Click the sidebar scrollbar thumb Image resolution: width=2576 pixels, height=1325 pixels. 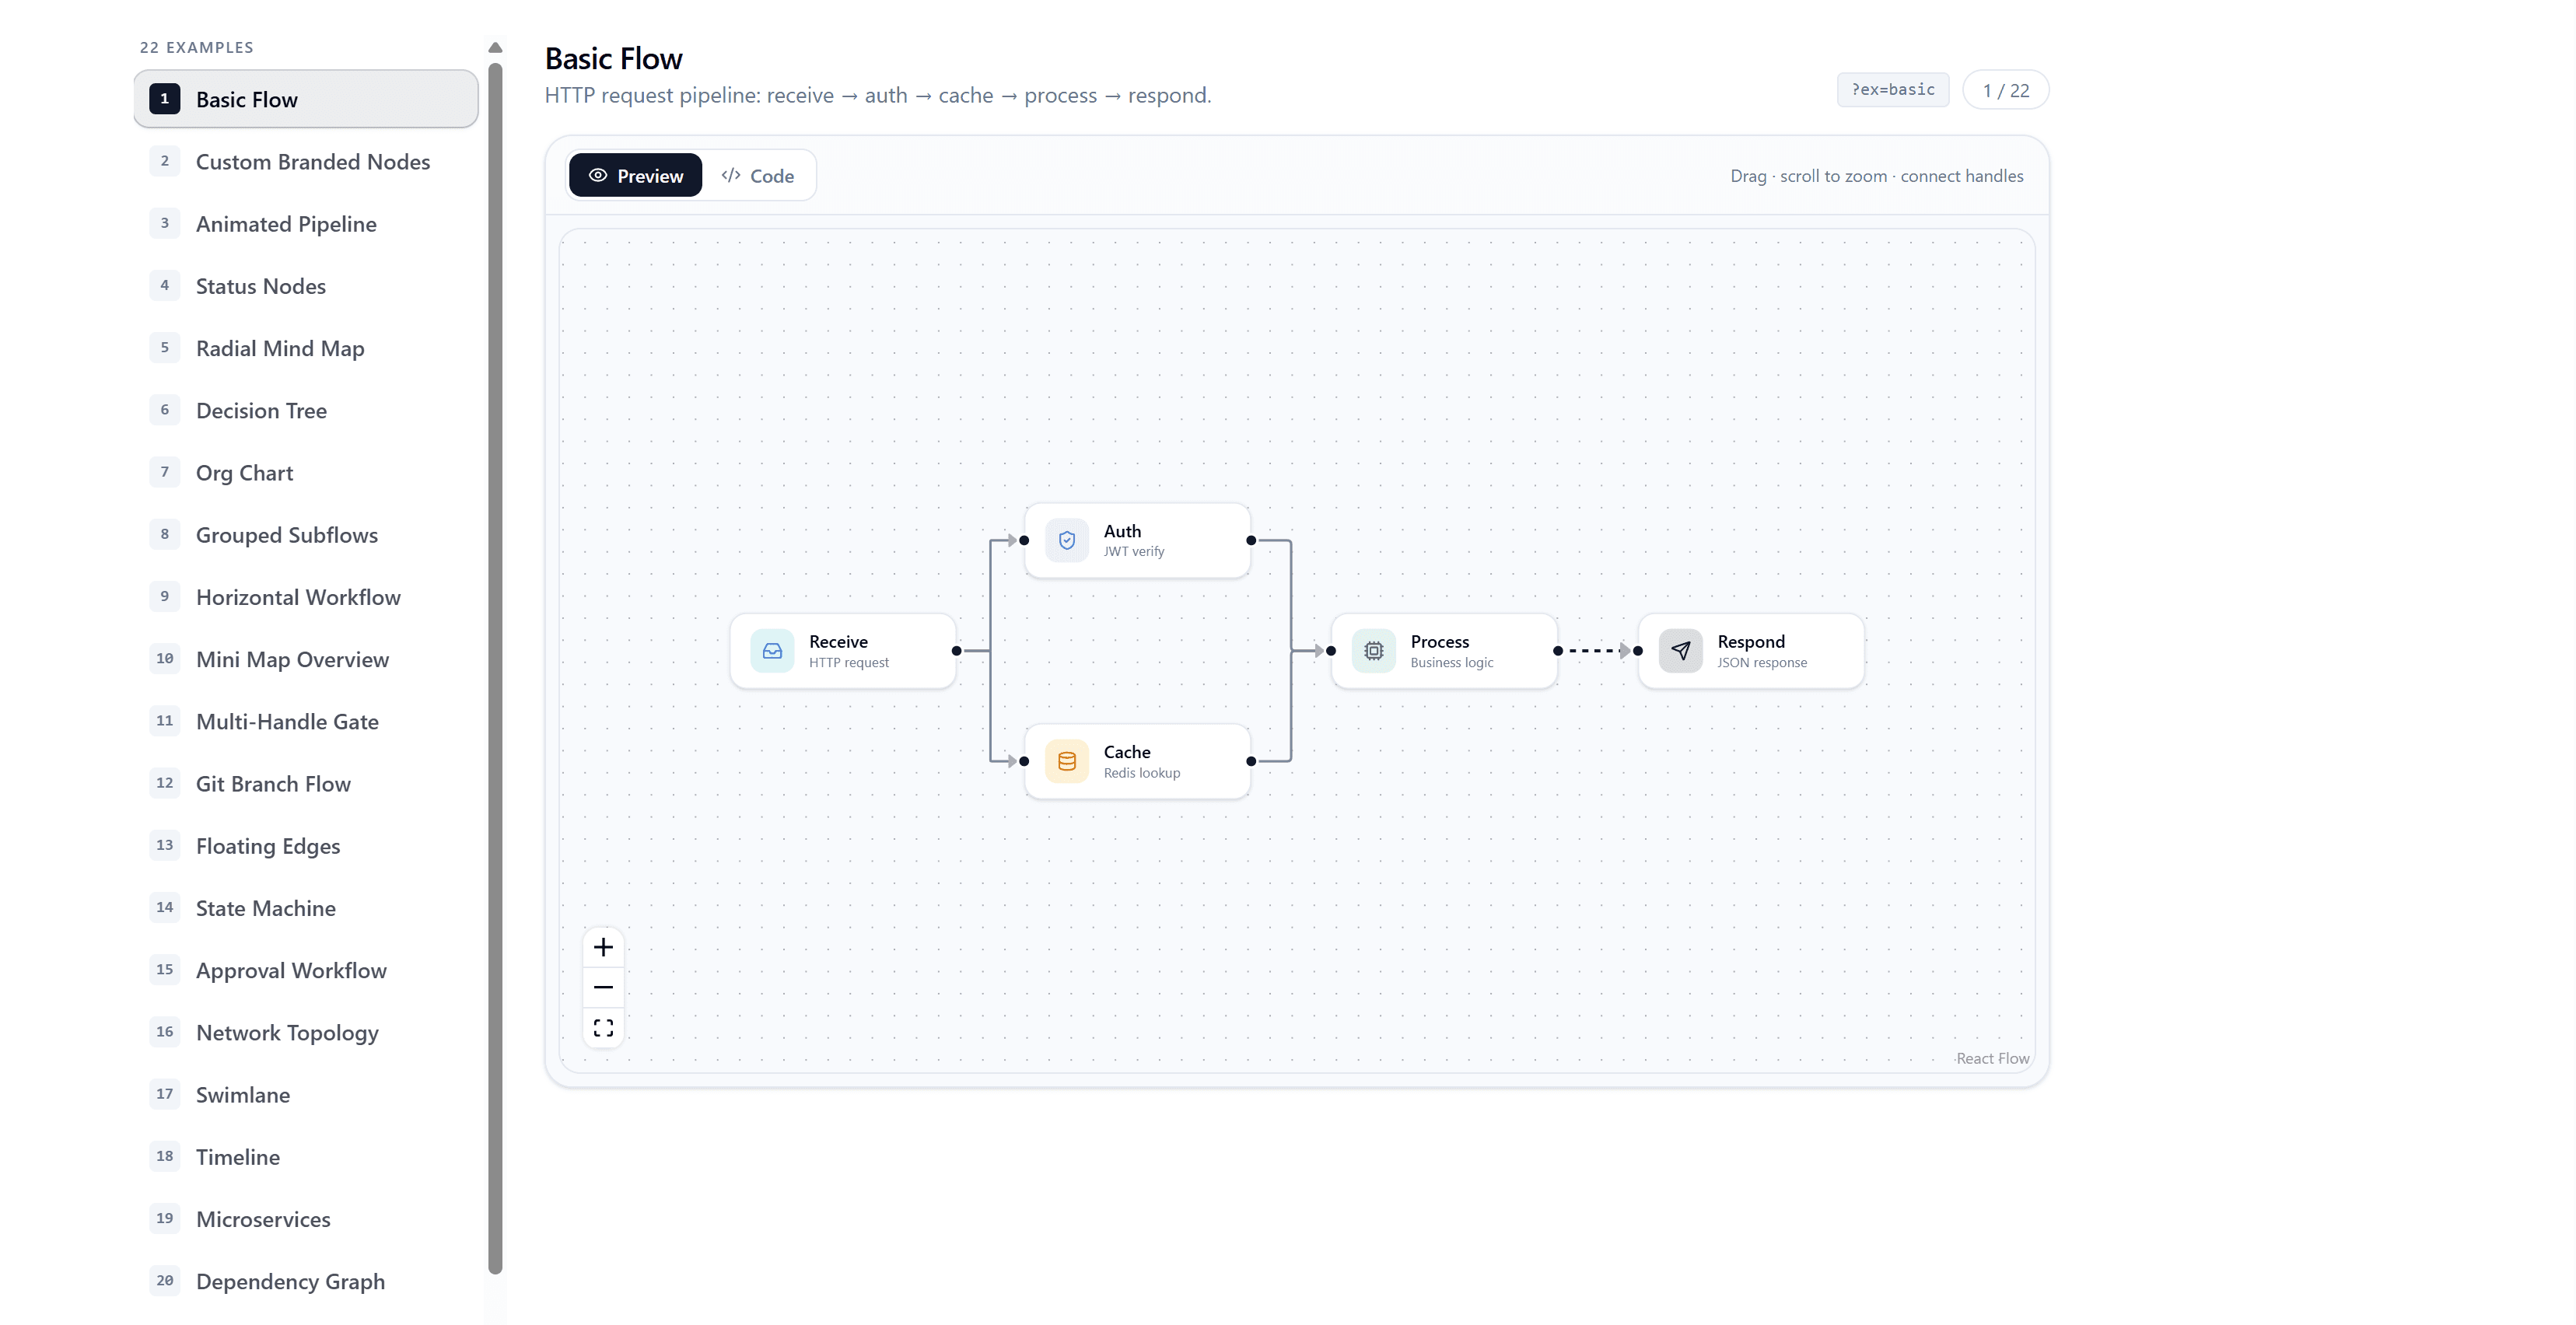[495, 668]
